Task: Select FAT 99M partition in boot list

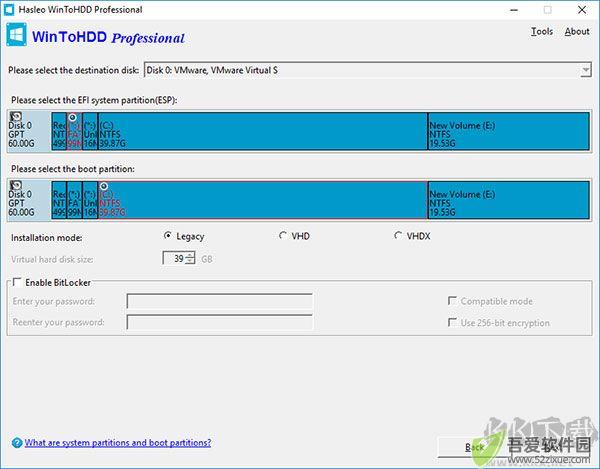Action: tap(74, 200)
